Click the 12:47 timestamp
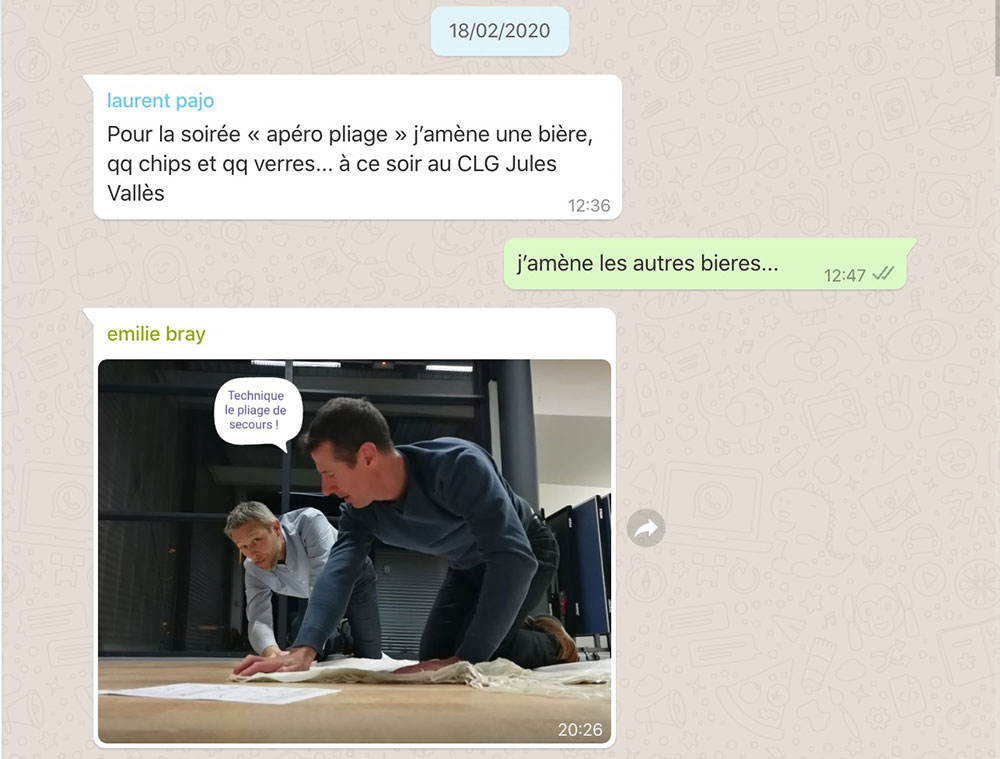Image resolution: width=1000 pixels, height=759 pixels. [844, 275]
